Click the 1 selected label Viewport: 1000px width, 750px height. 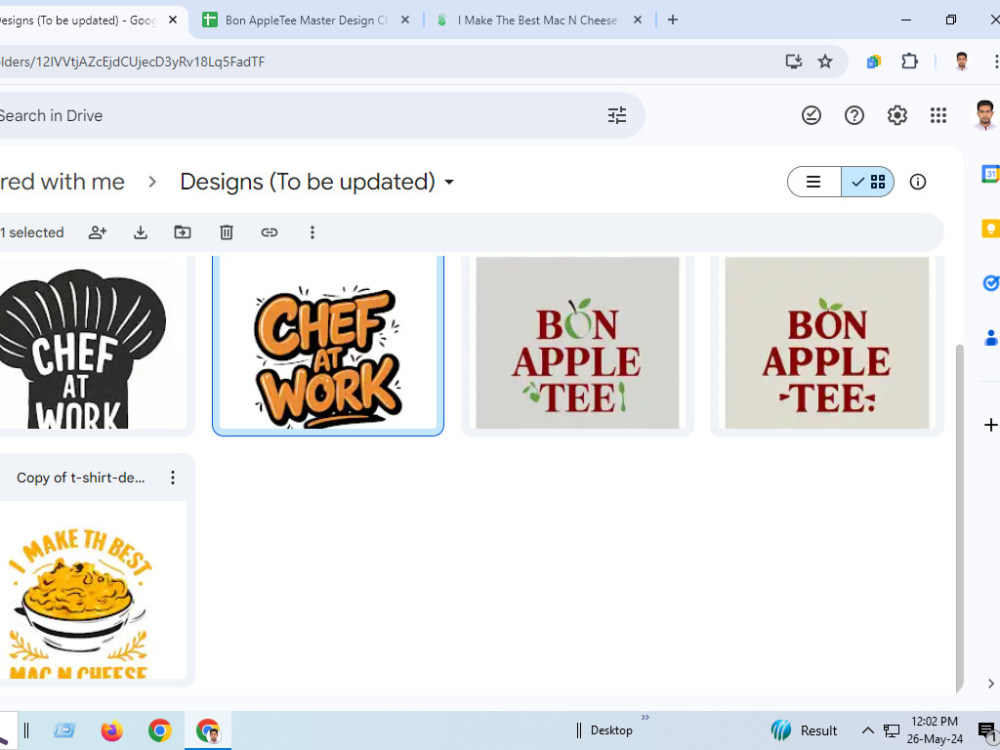point(32,233)
